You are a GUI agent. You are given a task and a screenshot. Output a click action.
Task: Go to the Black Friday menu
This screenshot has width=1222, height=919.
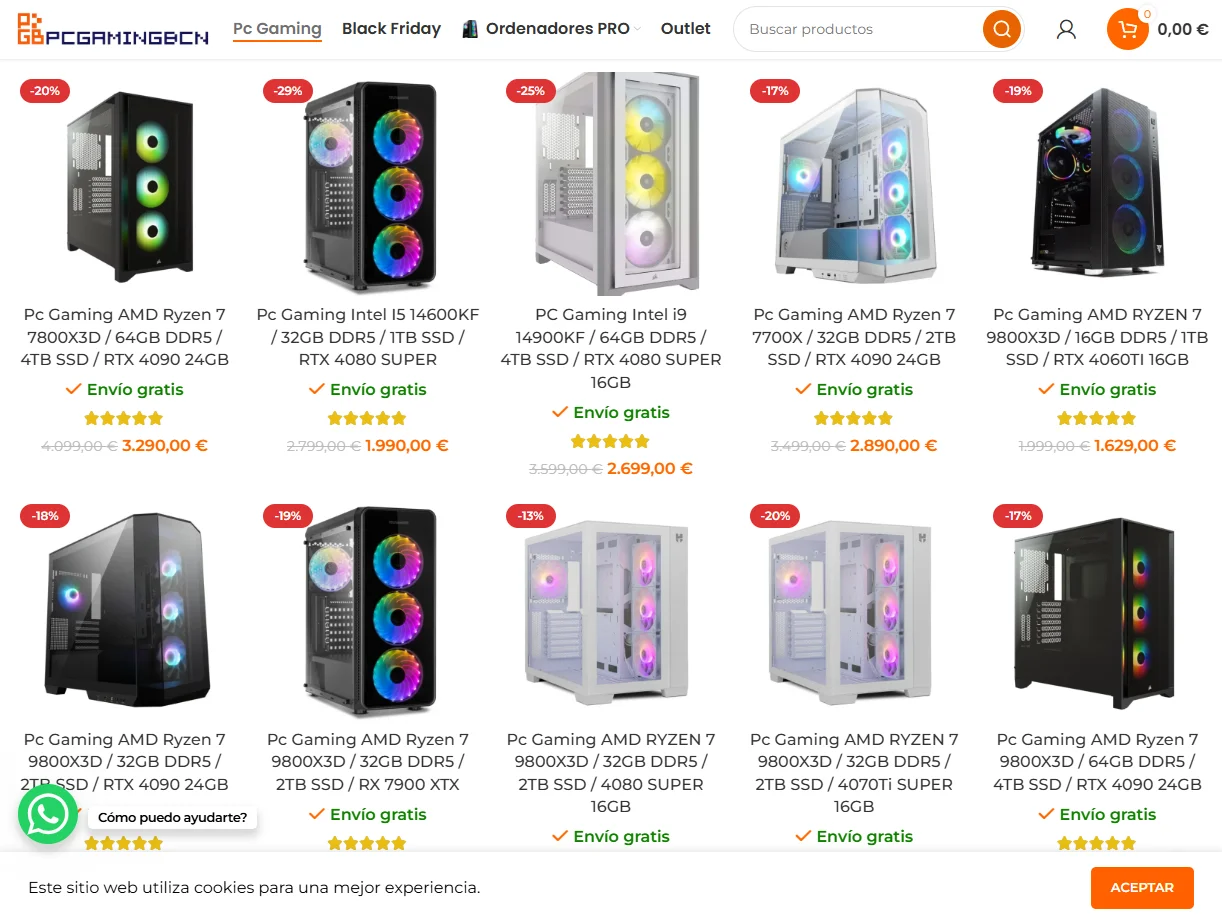click(x=391, y=29)
